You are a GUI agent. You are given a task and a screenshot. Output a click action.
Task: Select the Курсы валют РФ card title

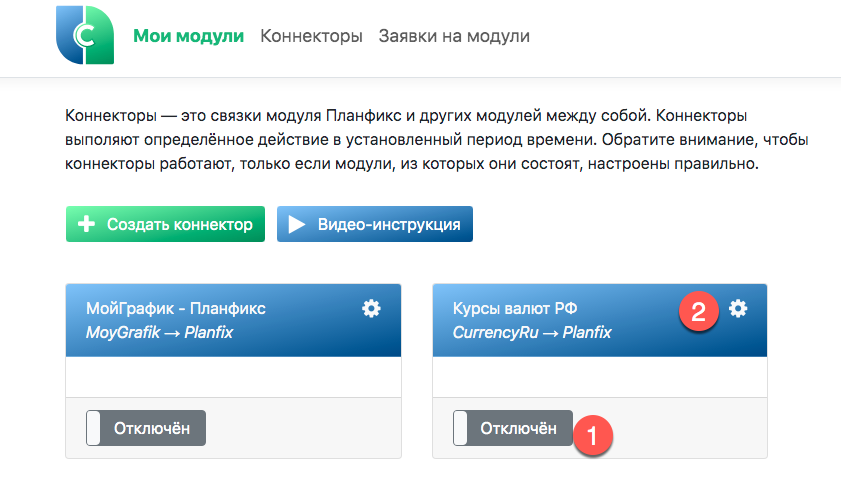point(515,309)
